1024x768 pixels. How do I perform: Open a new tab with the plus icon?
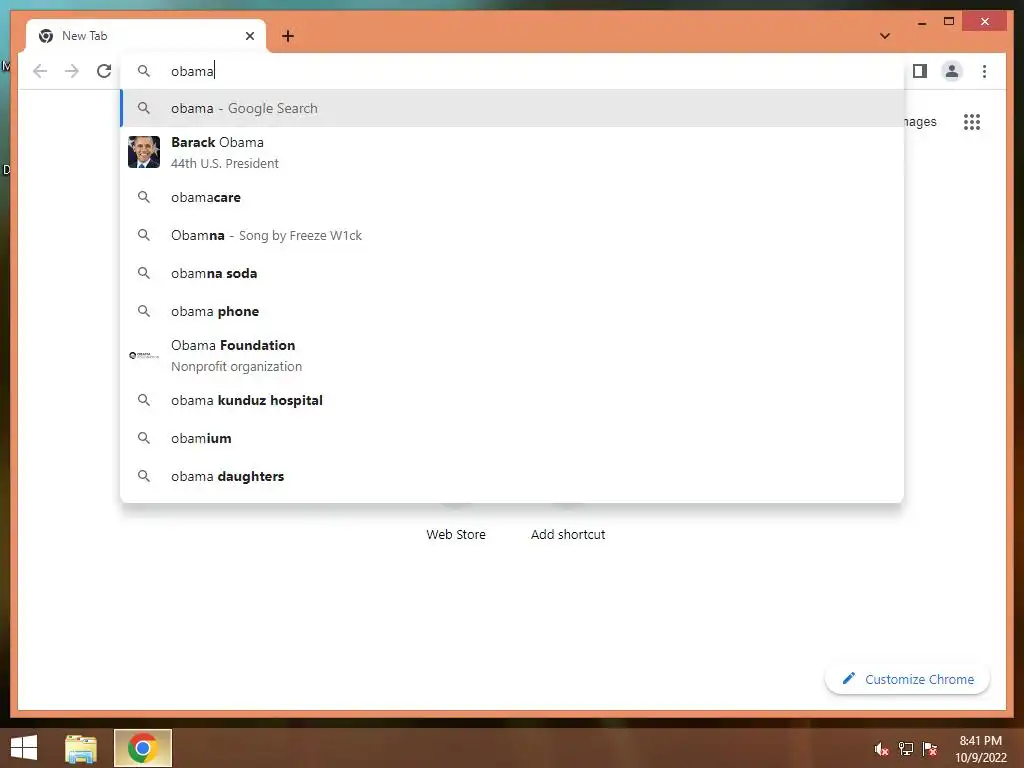point(288,36)
